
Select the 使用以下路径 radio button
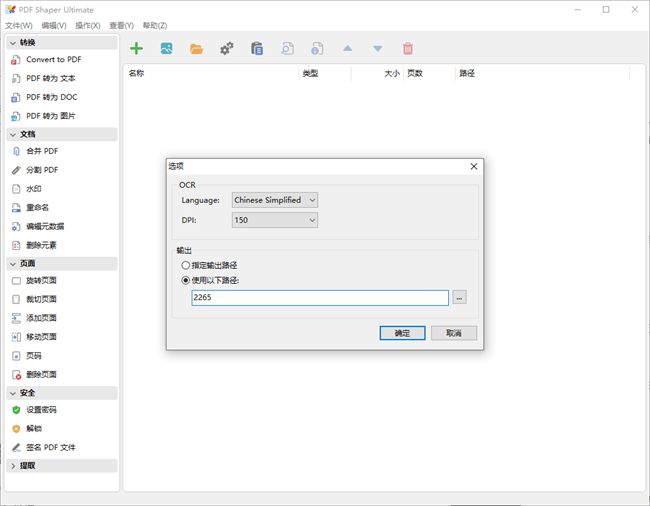(x=185, y=280)
